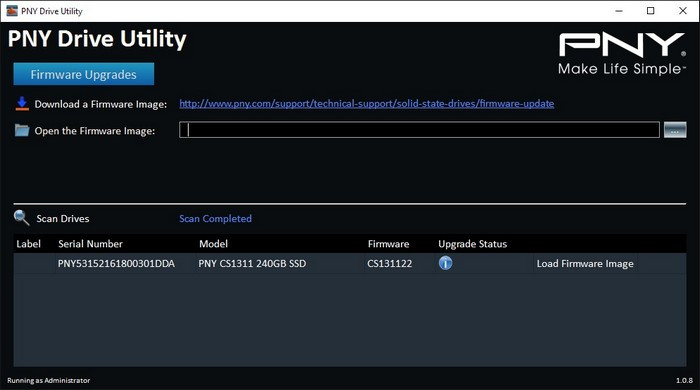Screen dimensions: 700x390
Task: Click the Firmware column header
Action: [388, 244]
